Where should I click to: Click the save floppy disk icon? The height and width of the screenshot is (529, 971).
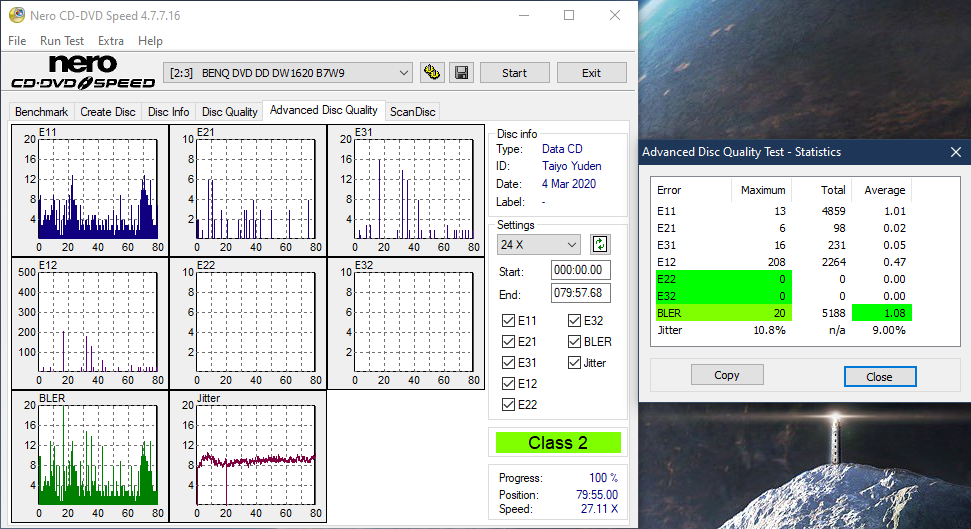(x=461, y=72)
